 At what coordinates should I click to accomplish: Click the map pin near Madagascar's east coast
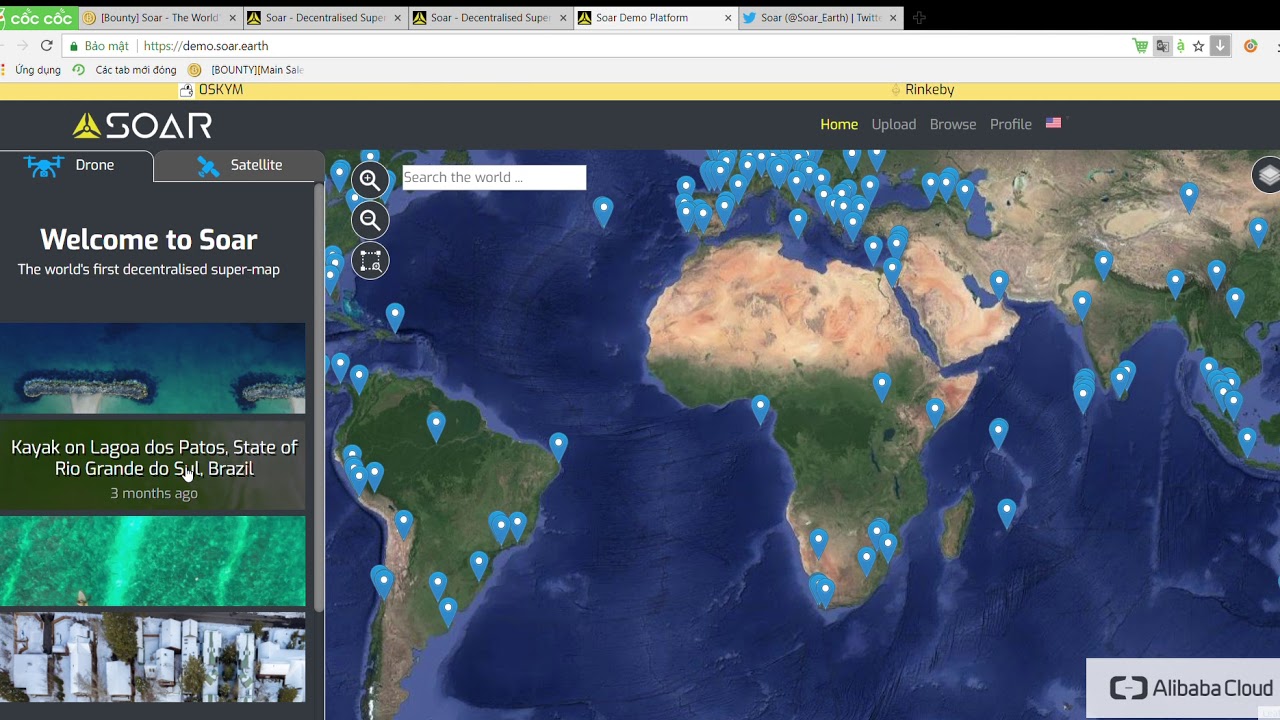1007,513
